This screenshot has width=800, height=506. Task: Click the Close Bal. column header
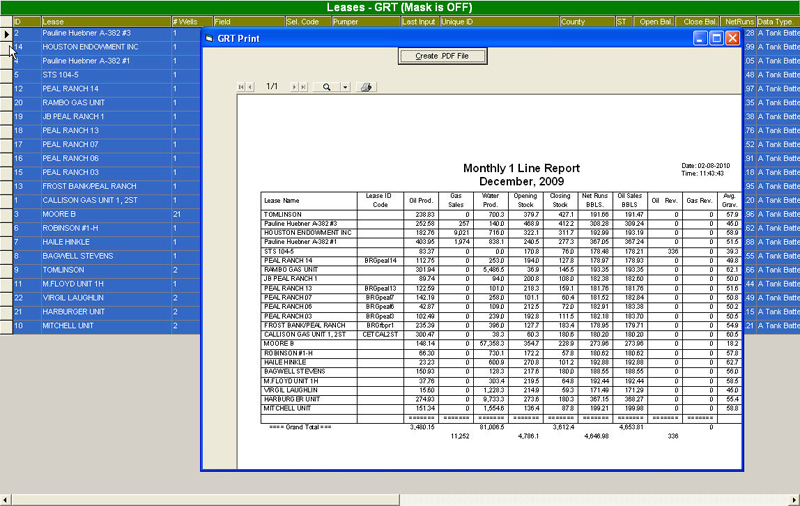point(698,21)
